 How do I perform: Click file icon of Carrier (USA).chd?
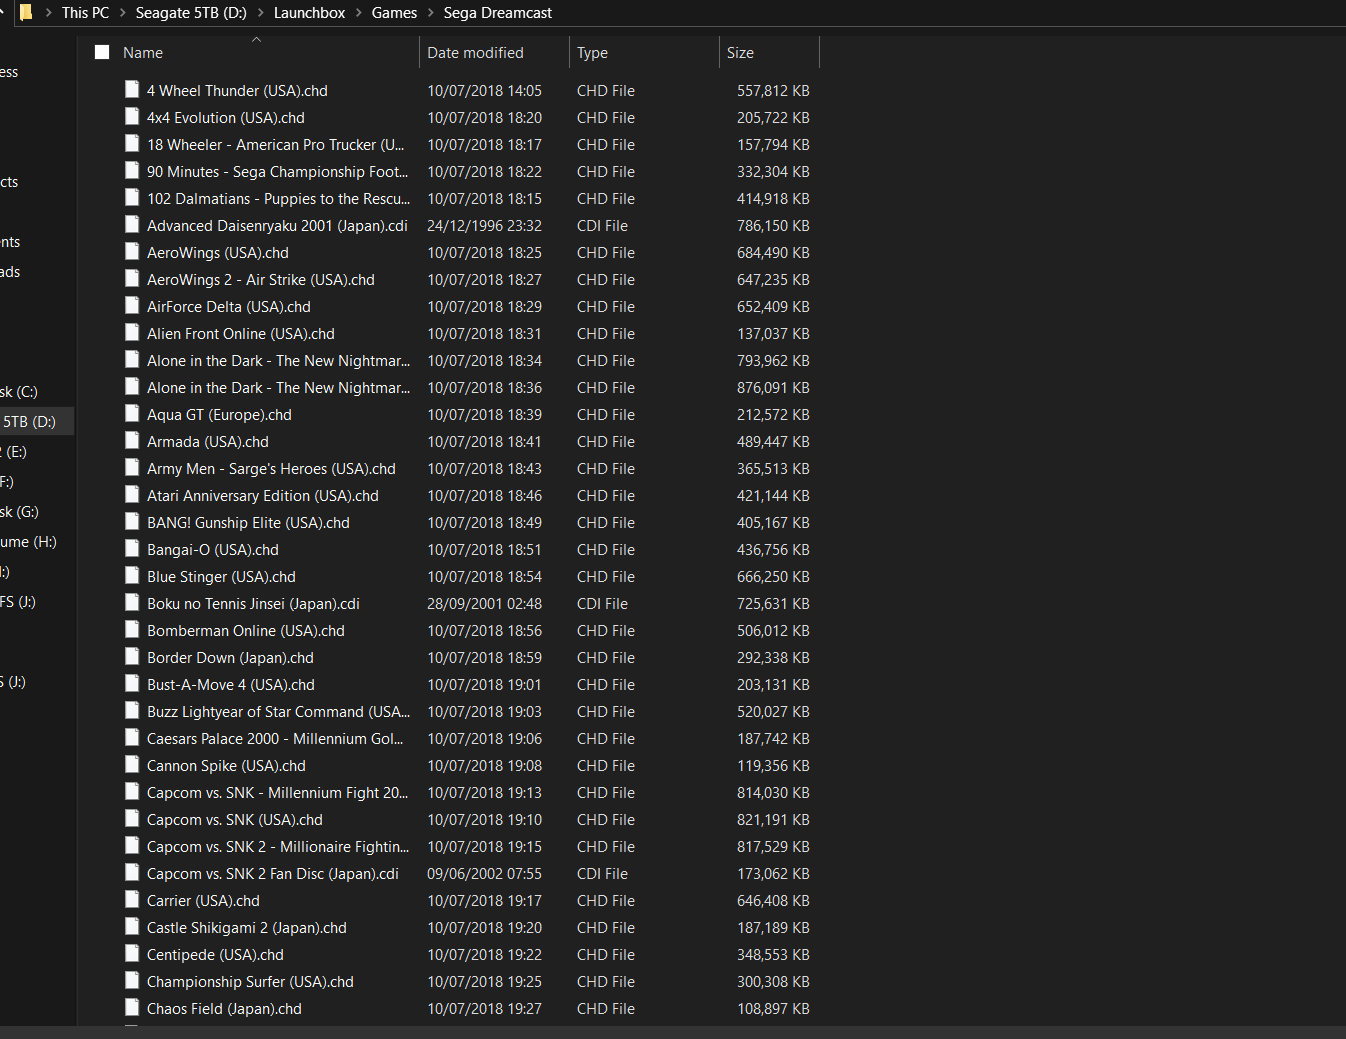tap(132, 899)
